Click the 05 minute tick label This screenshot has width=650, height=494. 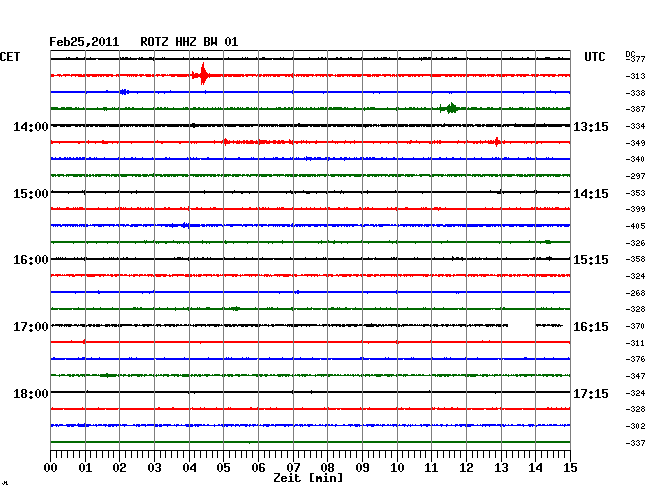tap(223, 468)
